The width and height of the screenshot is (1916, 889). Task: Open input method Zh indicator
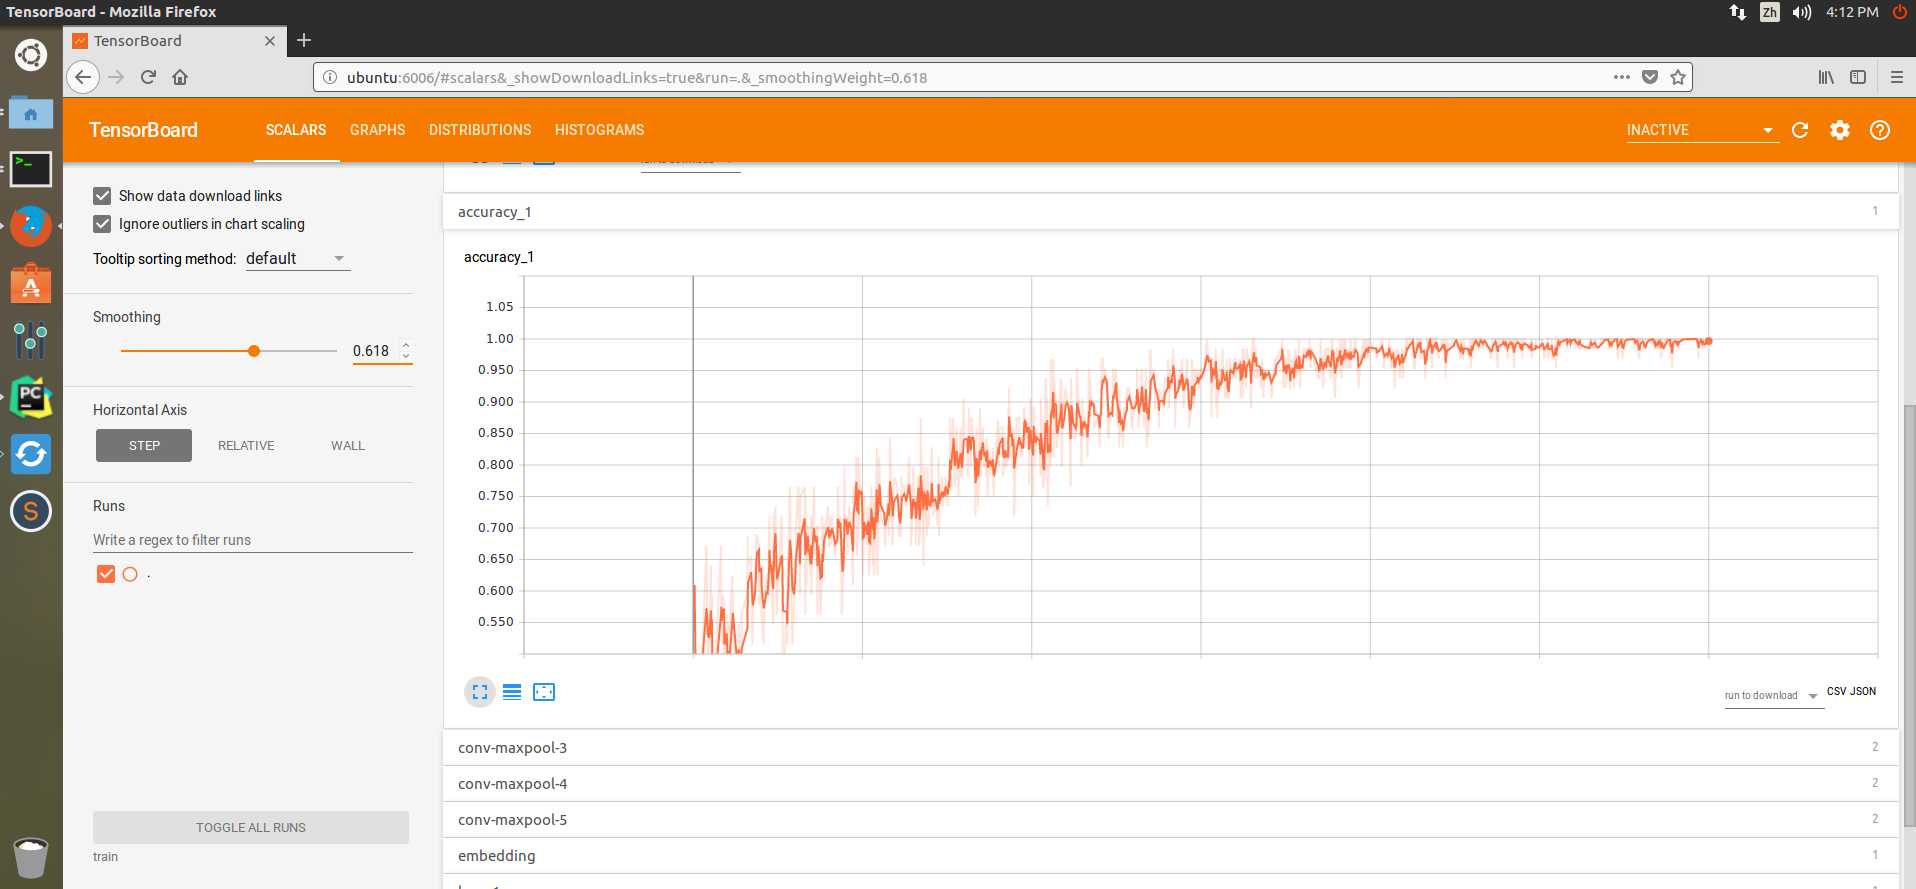click(x=1770, y=12)
